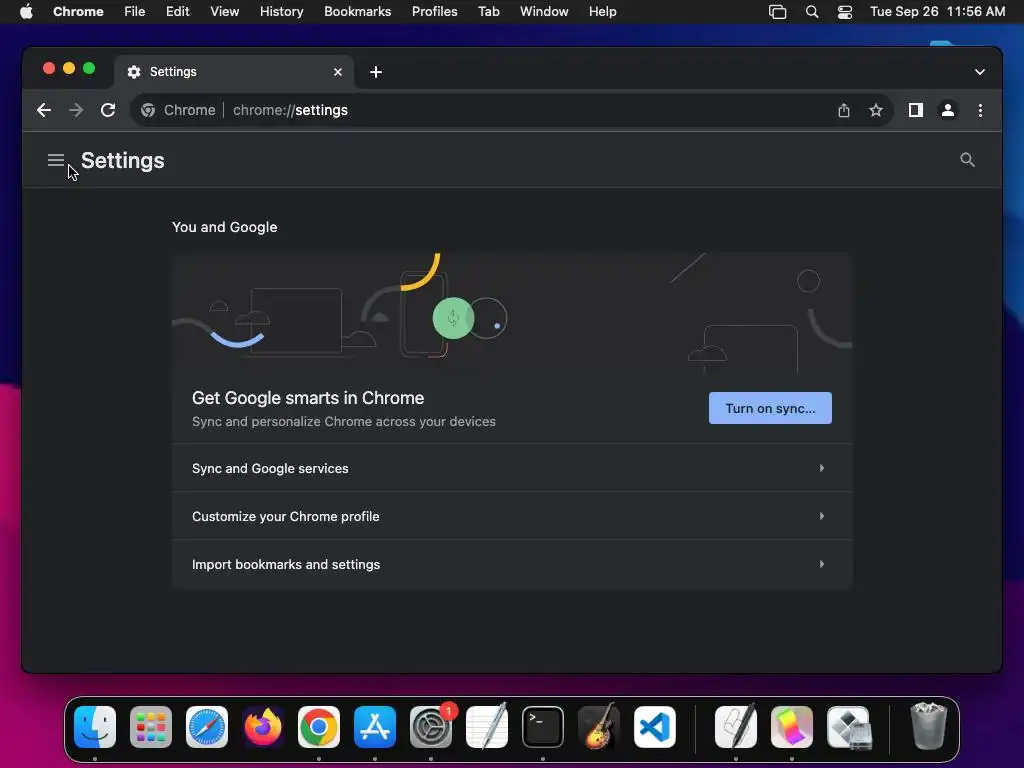
Task: Open TextEdit from the dock
Action: [487, 727]
